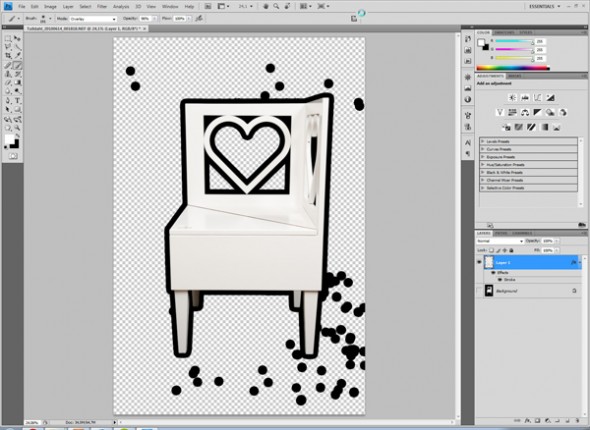Select the Healing Brush tool
The height and width of the screenshot is (430, 590).
click(x=8, y=65)
